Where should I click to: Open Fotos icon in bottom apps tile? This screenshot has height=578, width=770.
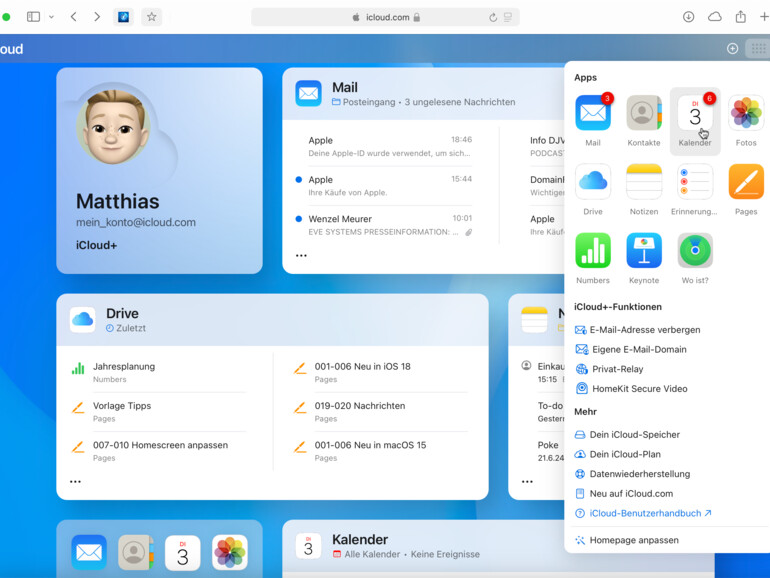230,552
